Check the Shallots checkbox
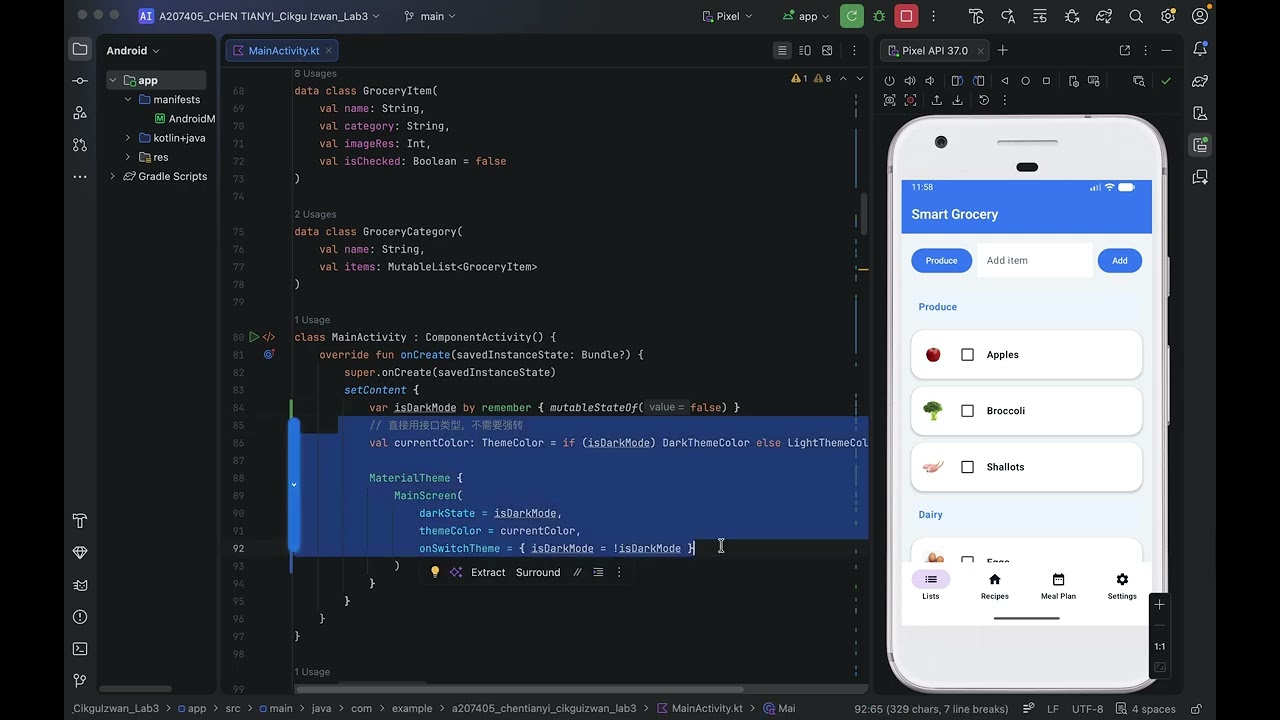This screenshot has width=1280, height=720. pyautogui.click(x=967, y=467)
